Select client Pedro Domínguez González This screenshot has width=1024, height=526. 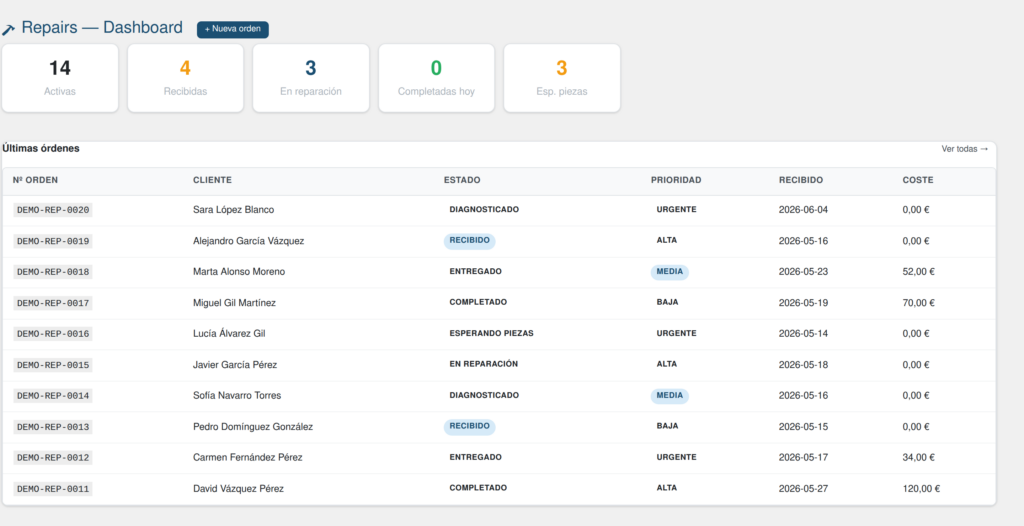(x=253, y=427)
